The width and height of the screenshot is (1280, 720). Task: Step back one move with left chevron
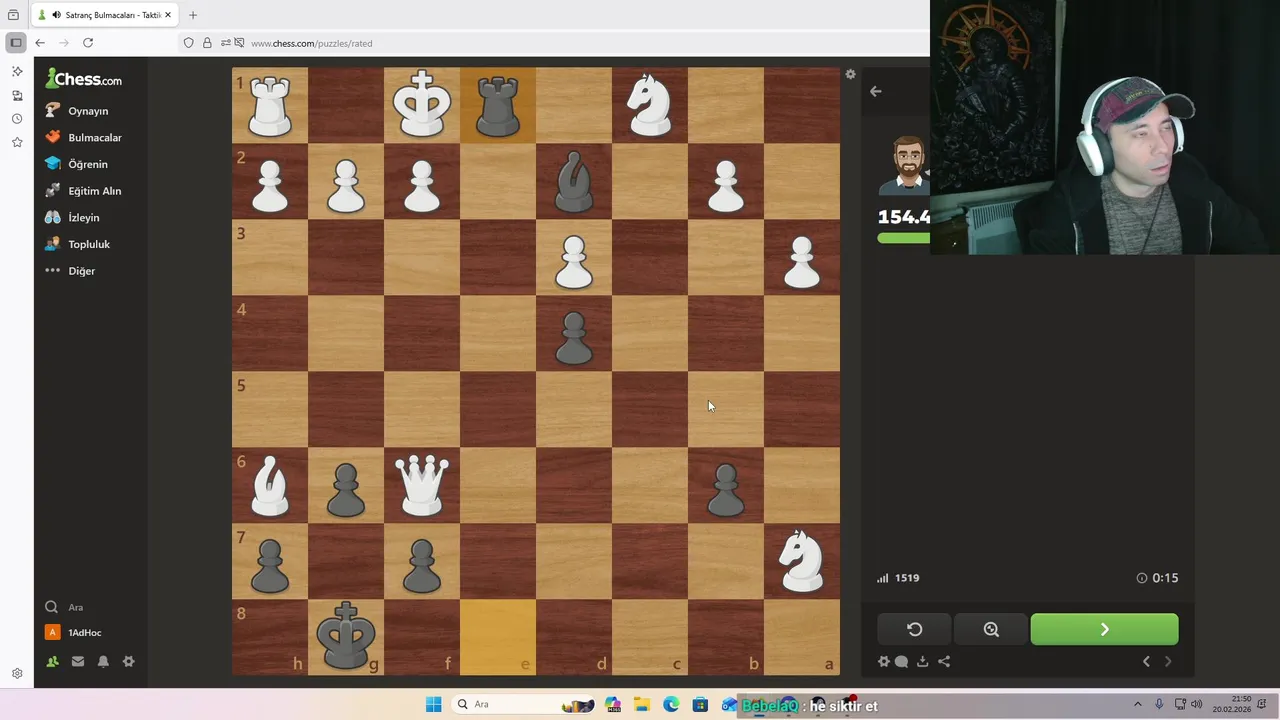click(x=1146, y=661)
